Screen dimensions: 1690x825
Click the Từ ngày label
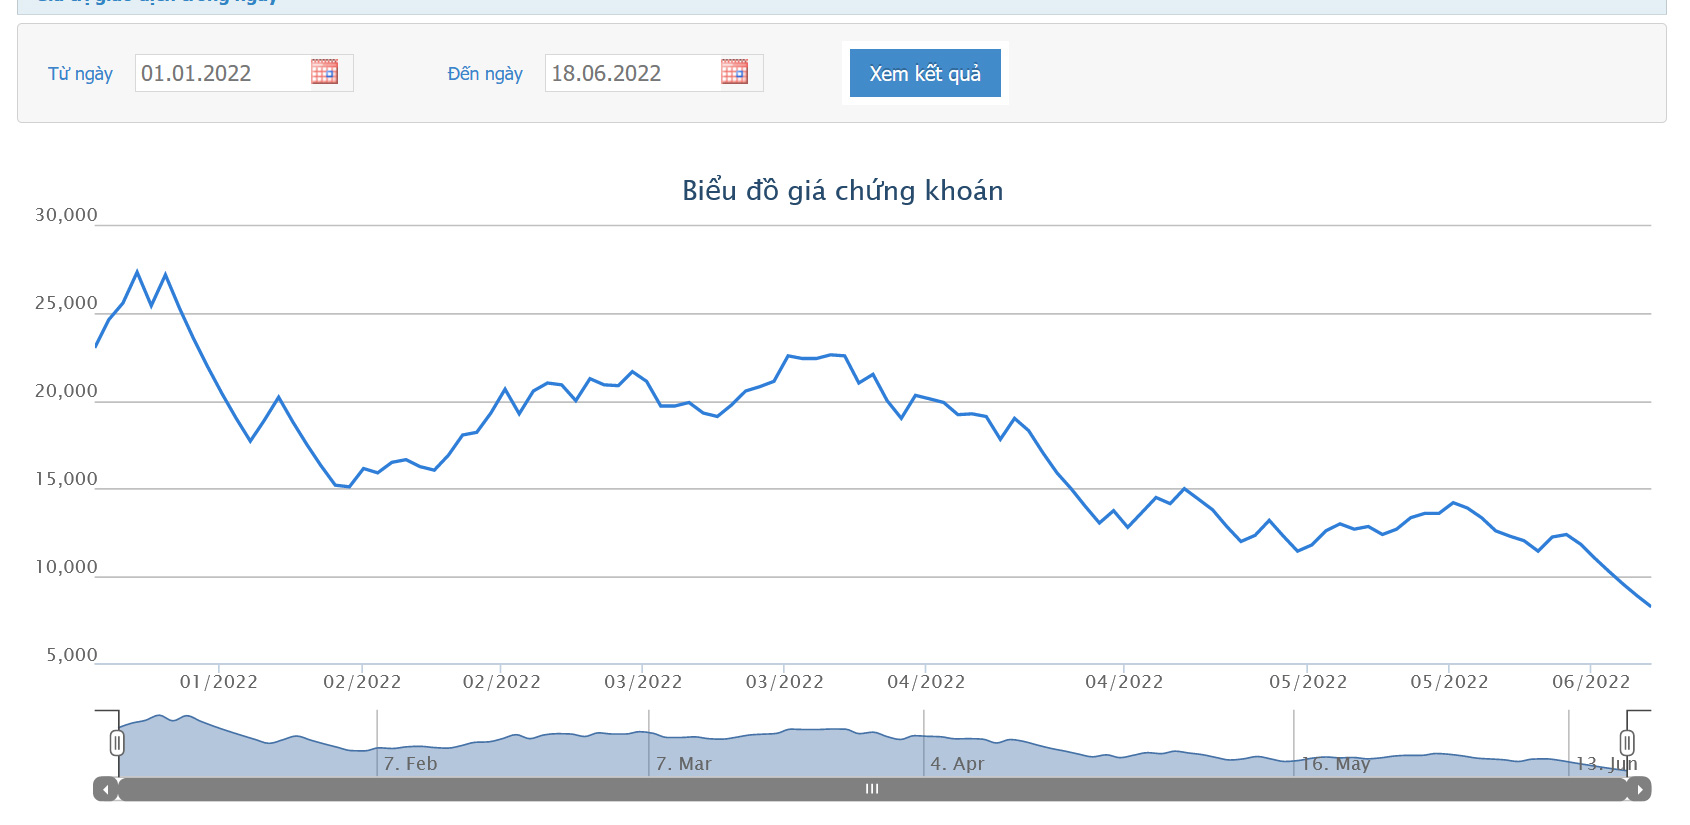[80, 74]
